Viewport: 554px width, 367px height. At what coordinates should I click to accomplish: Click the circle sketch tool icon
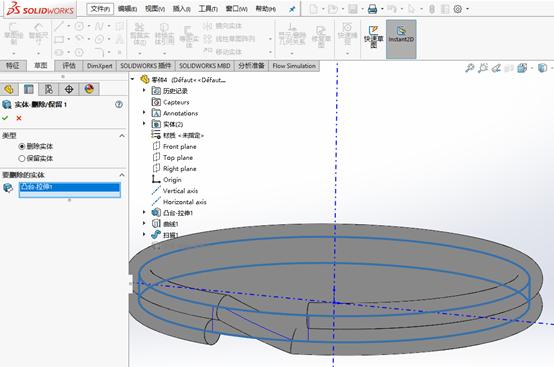point(79,26)
